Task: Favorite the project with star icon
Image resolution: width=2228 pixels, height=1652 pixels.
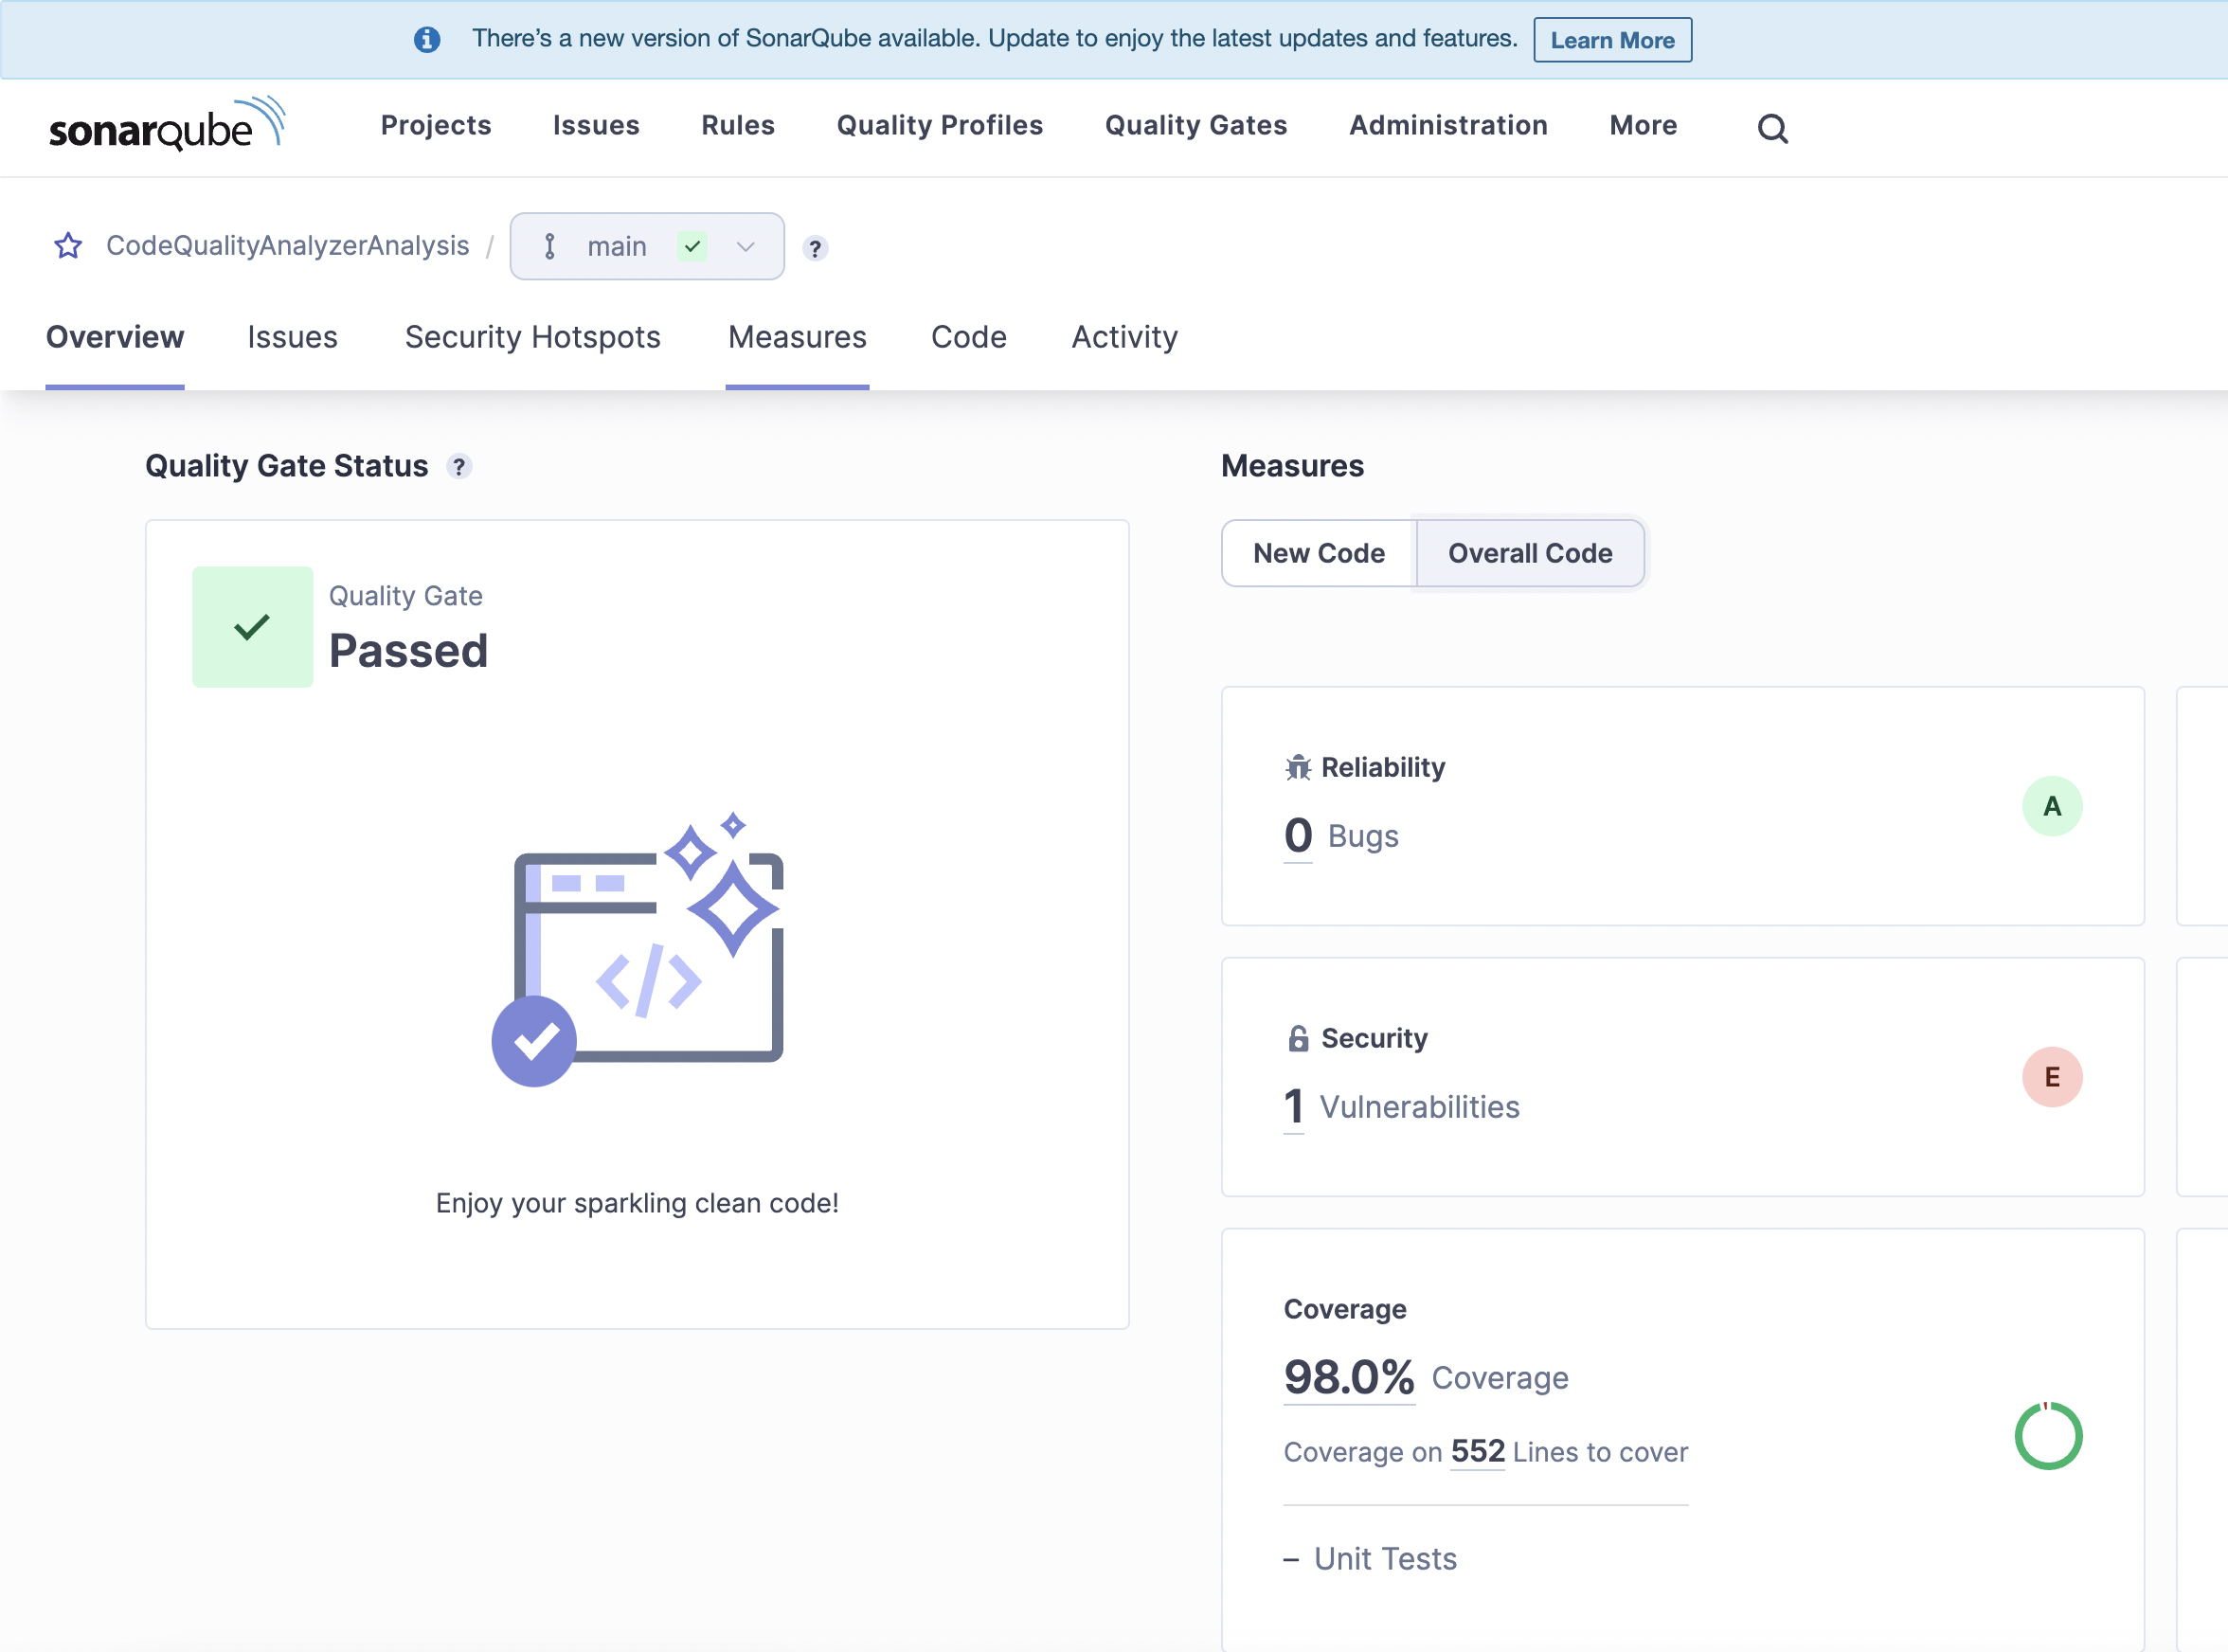Action: pos(68,246)
